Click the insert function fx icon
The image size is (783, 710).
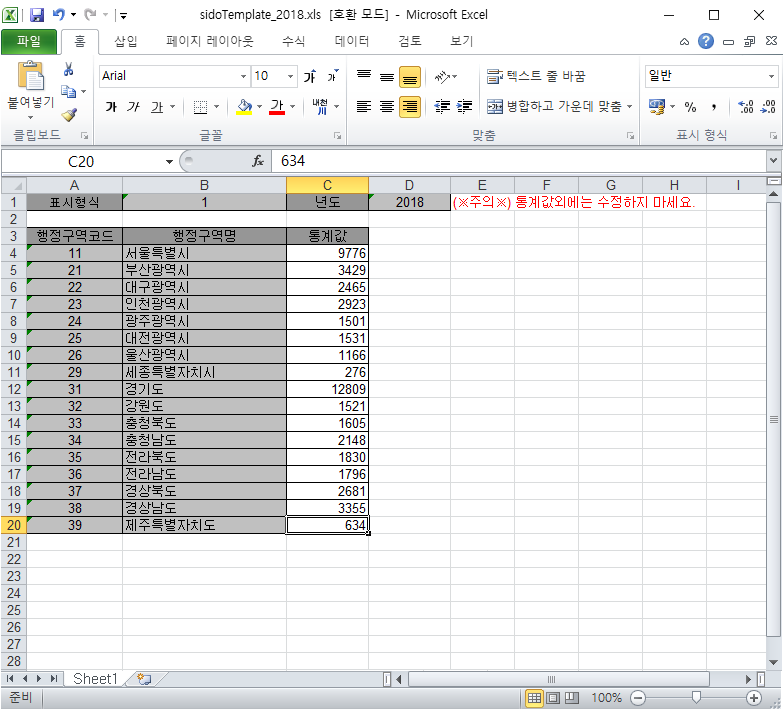(x=257, y=161)
